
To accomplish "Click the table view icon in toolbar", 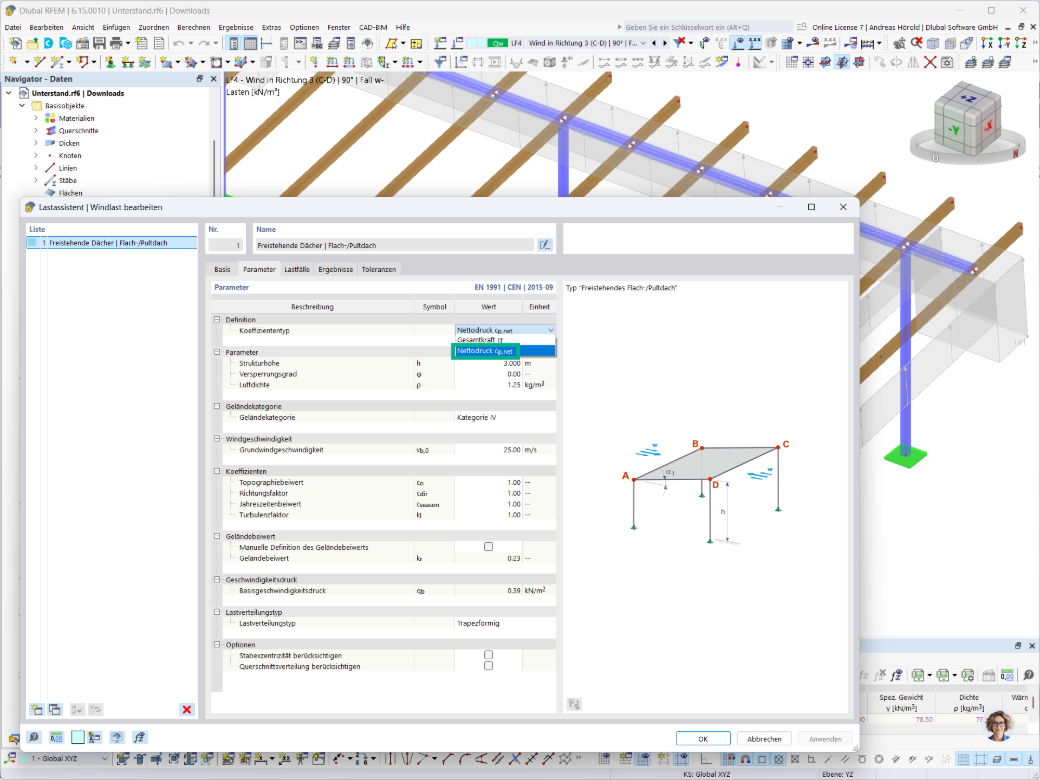I will point(250,43).
